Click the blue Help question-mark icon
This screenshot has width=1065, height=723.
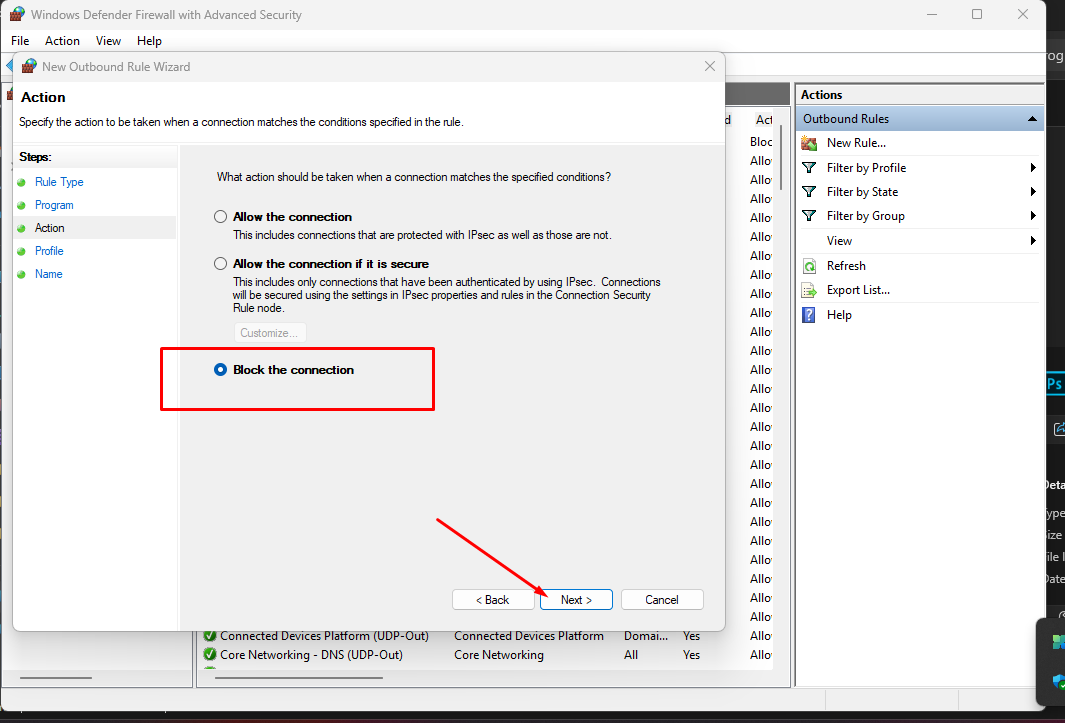[x=809, y=315]
